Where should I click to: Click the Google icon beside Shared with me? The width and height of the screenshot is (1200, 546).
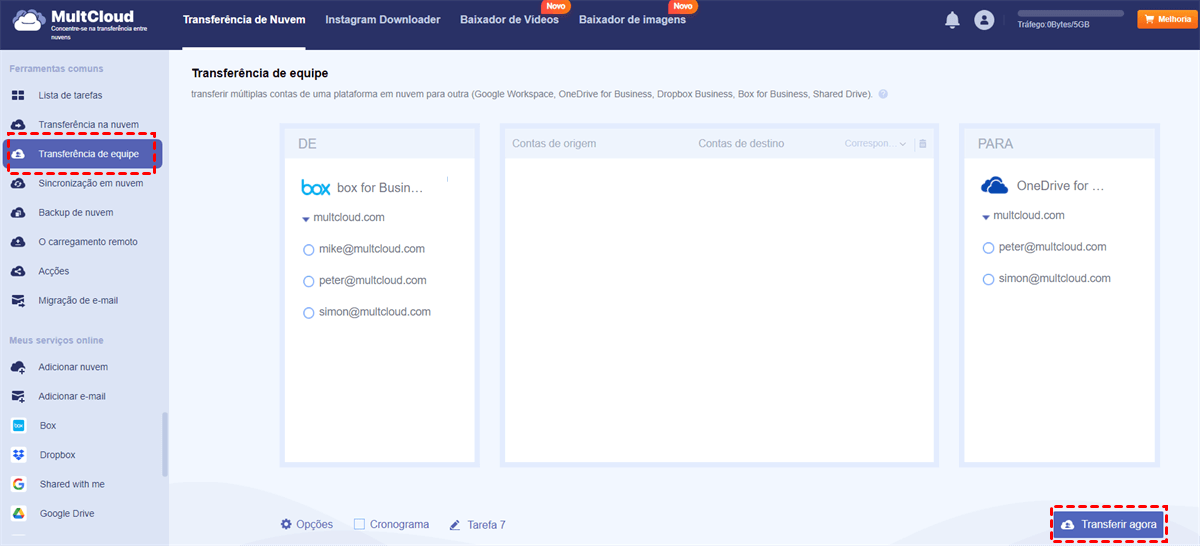[x=18, y=484]
